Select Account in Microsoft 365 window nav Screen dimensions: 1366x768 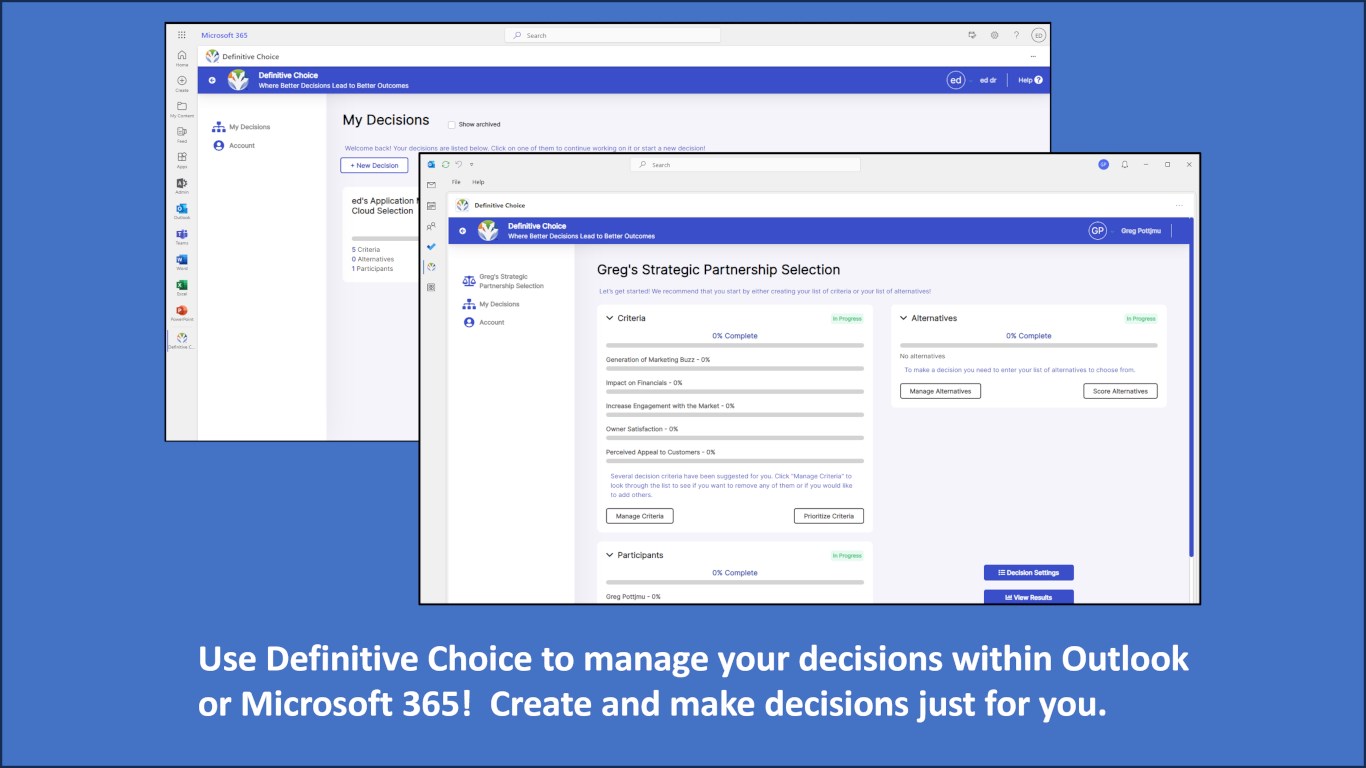(234, 146)
